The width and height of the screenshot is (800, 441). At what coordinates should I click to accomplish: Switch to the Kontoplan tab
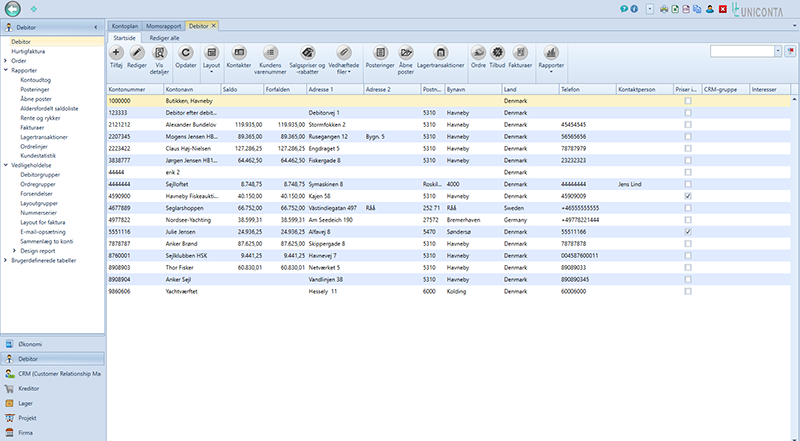(x=124, y=26)
